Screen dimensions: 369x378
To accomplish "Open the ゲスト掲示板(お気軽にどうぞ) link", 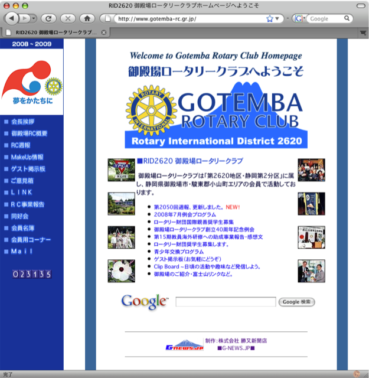I will click(x=187, y=259).
